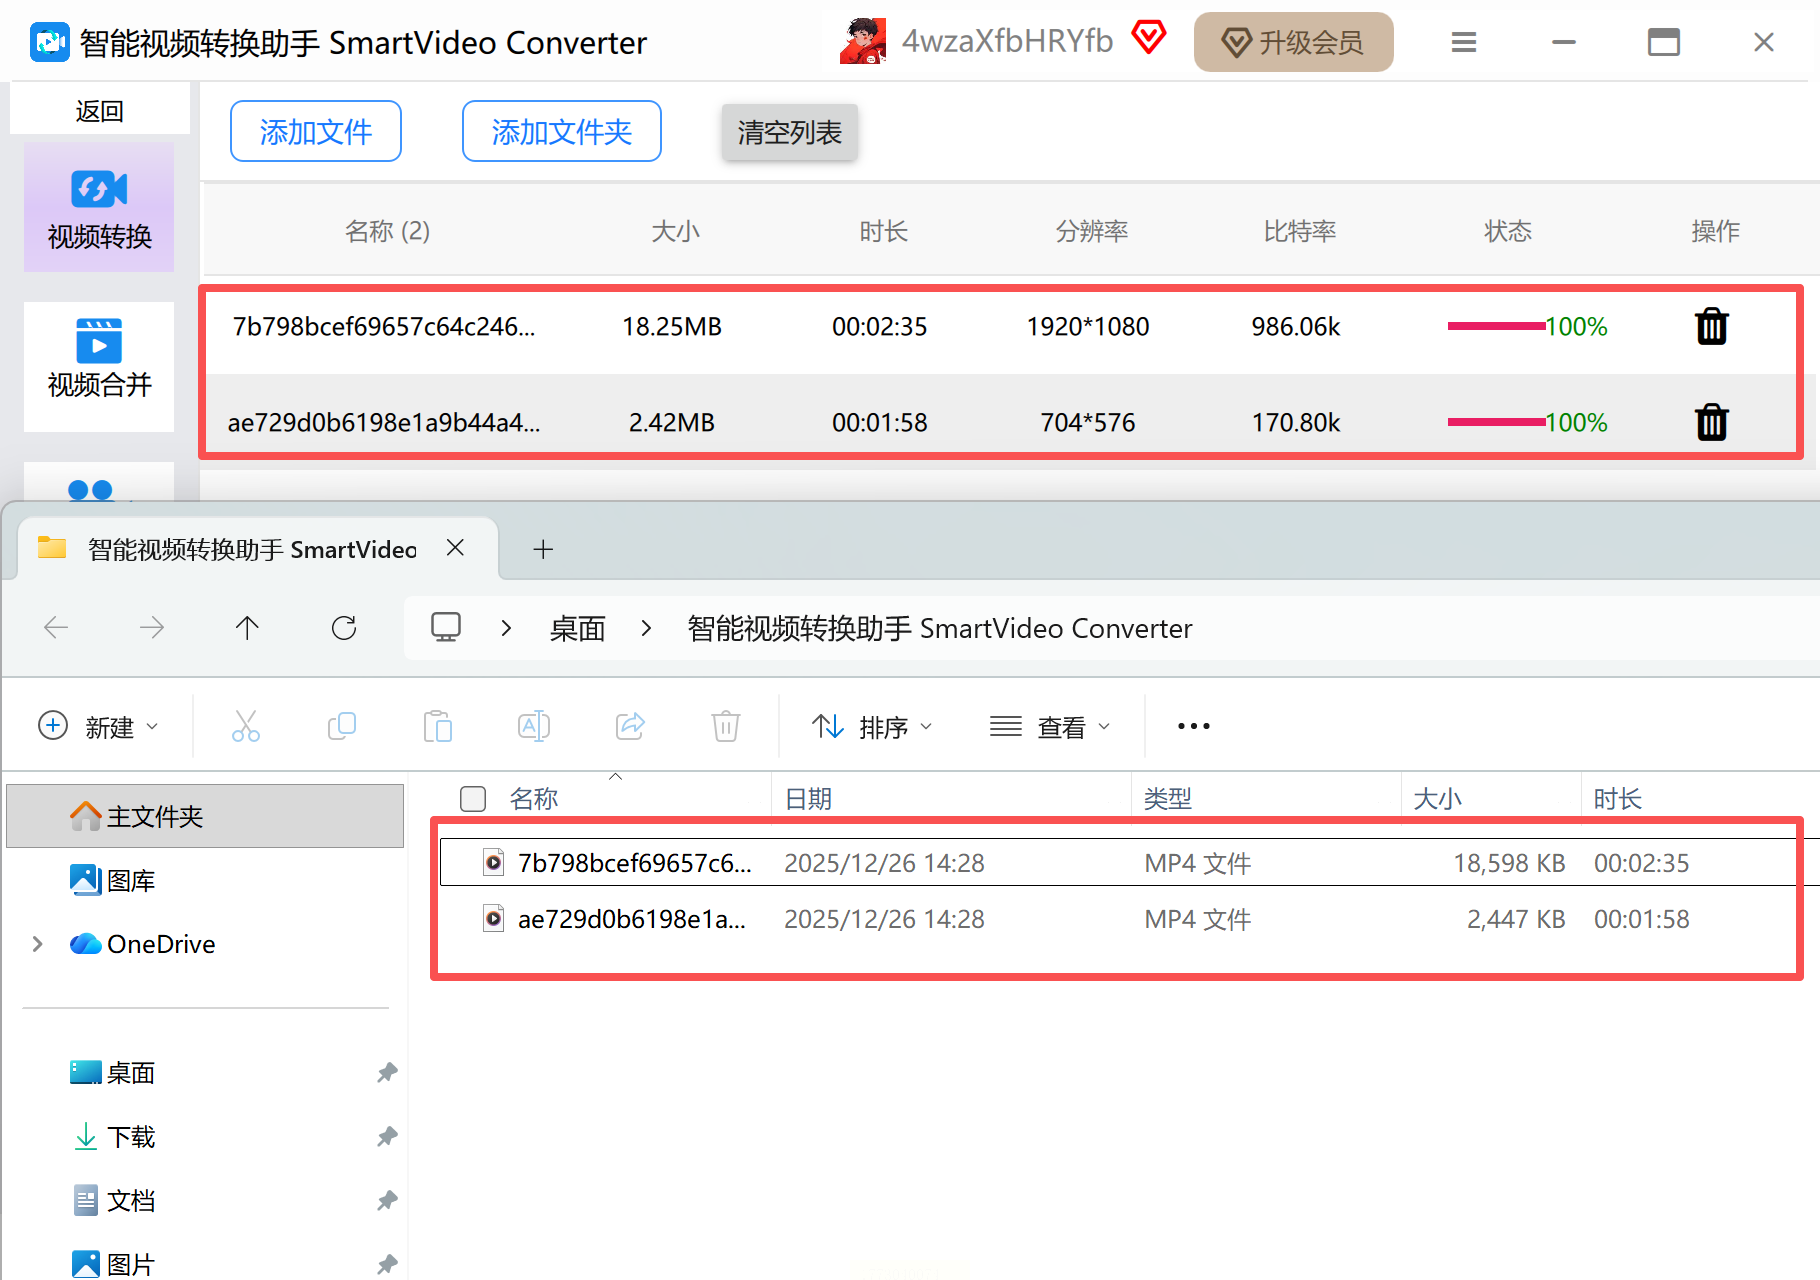1820x1280 pixels.
Task: Go forward in File Explorer
Action: click(x=152, y=628)
